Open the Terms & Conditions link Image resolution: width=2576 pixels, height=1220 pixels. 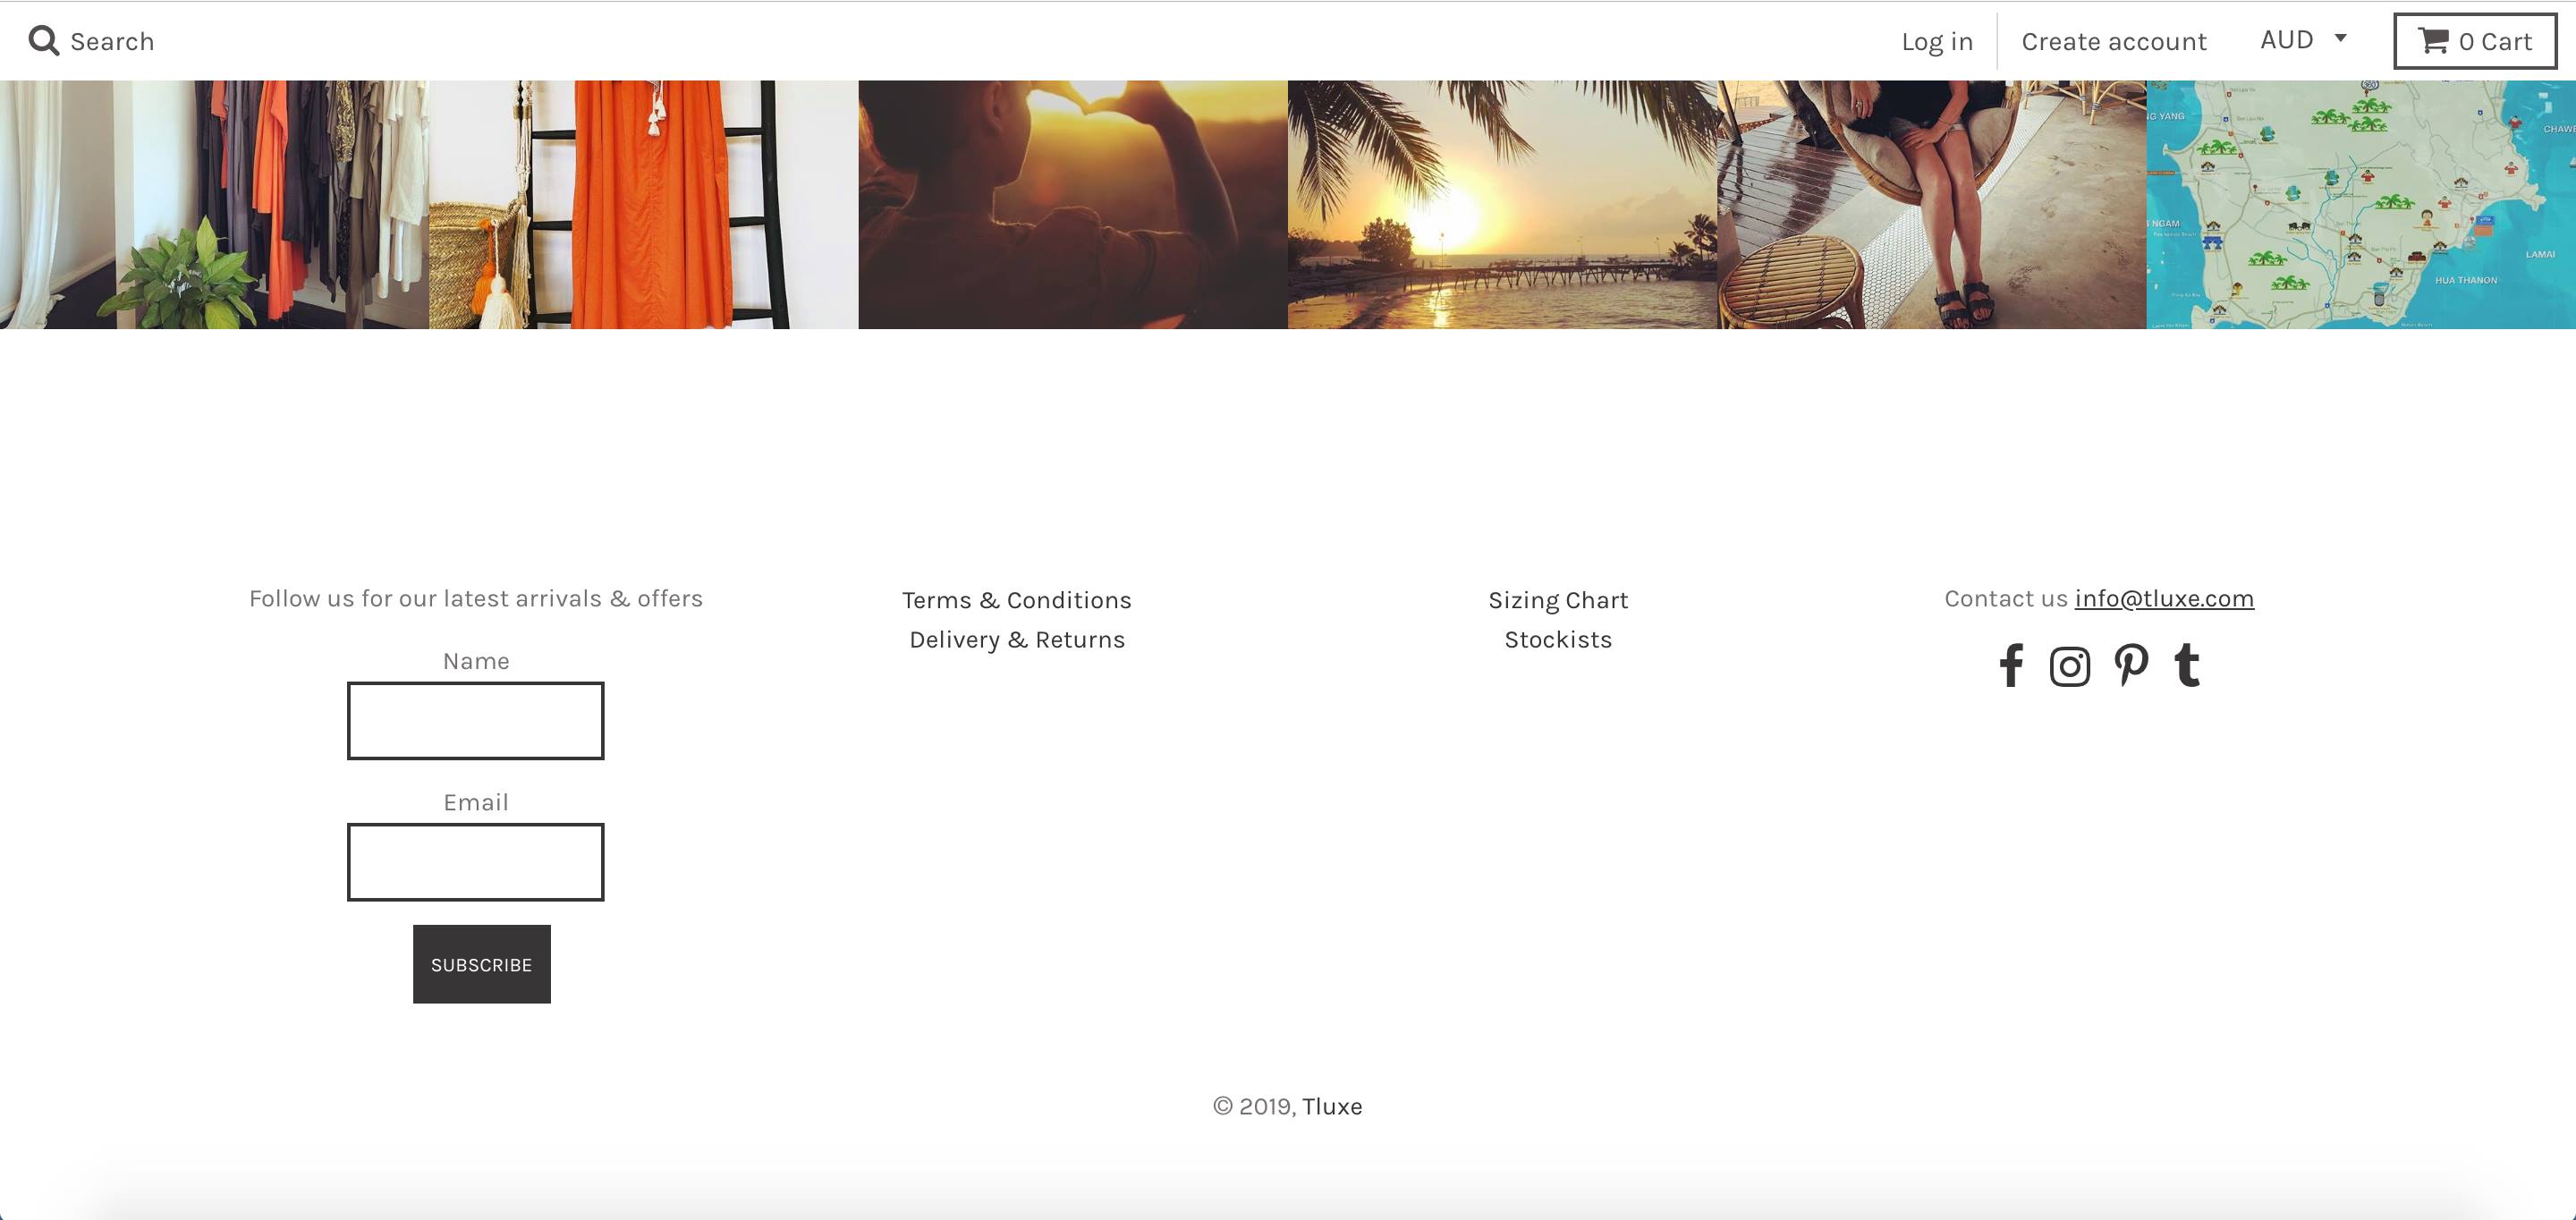1017,600
